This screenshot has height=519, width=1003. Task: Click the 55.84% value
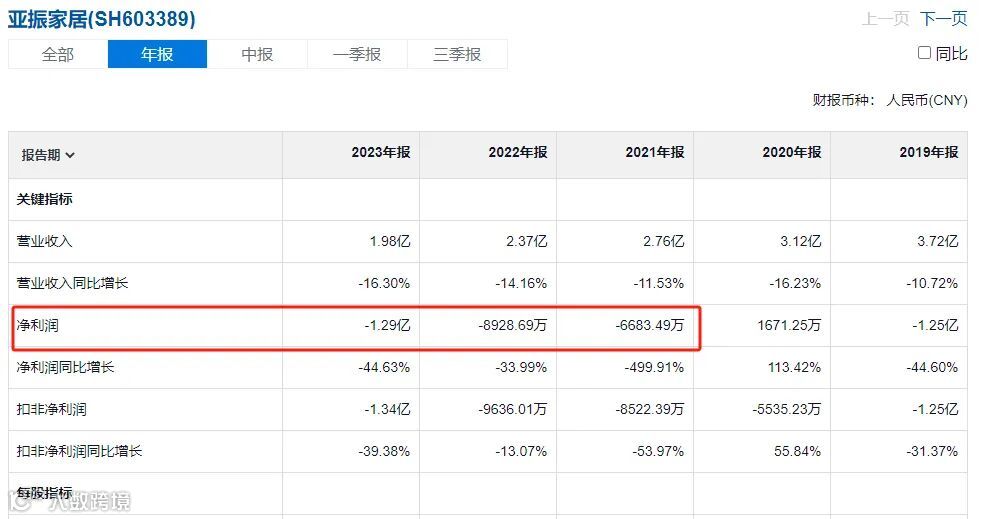point(798,451)
